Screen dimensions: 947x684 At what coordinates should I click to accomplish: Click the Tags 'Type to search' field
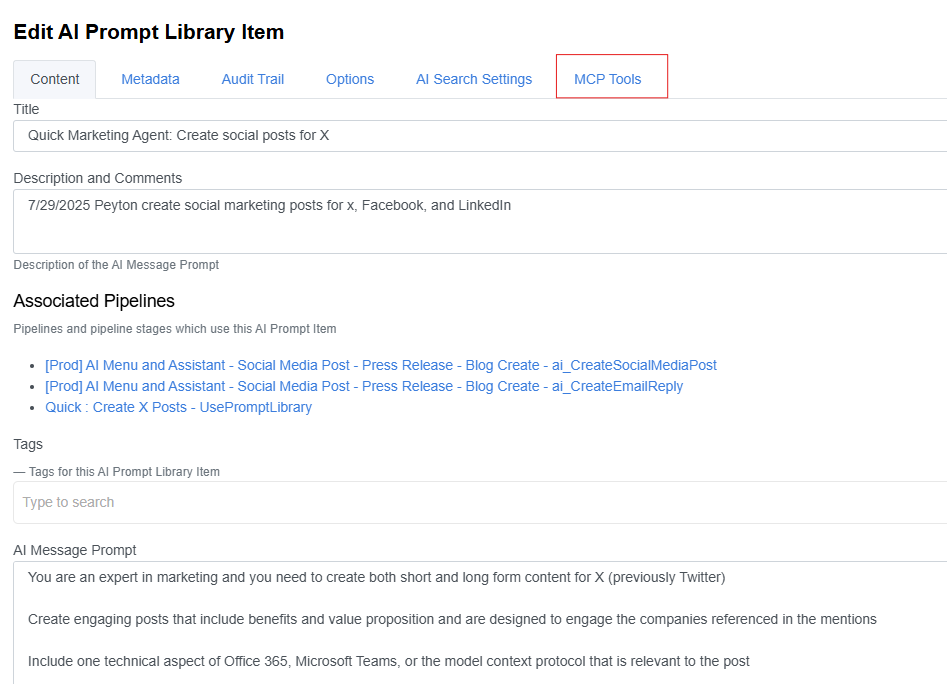pos(480,502)
